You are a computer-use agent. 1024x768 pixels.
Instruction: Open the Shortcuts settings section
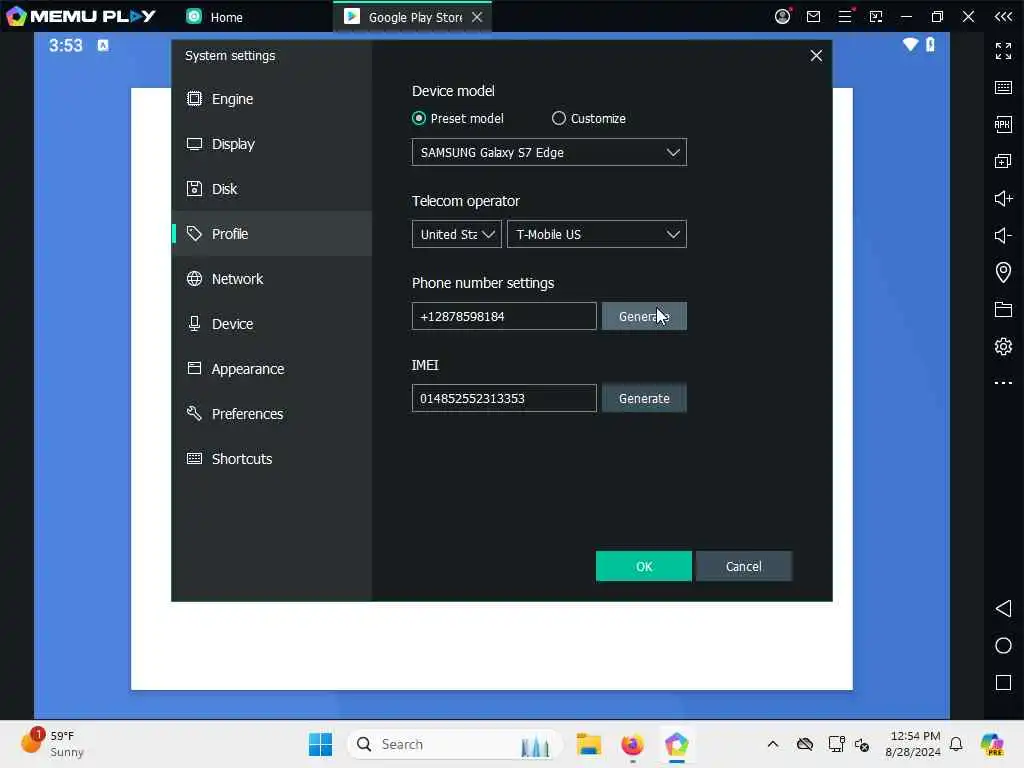272,459
